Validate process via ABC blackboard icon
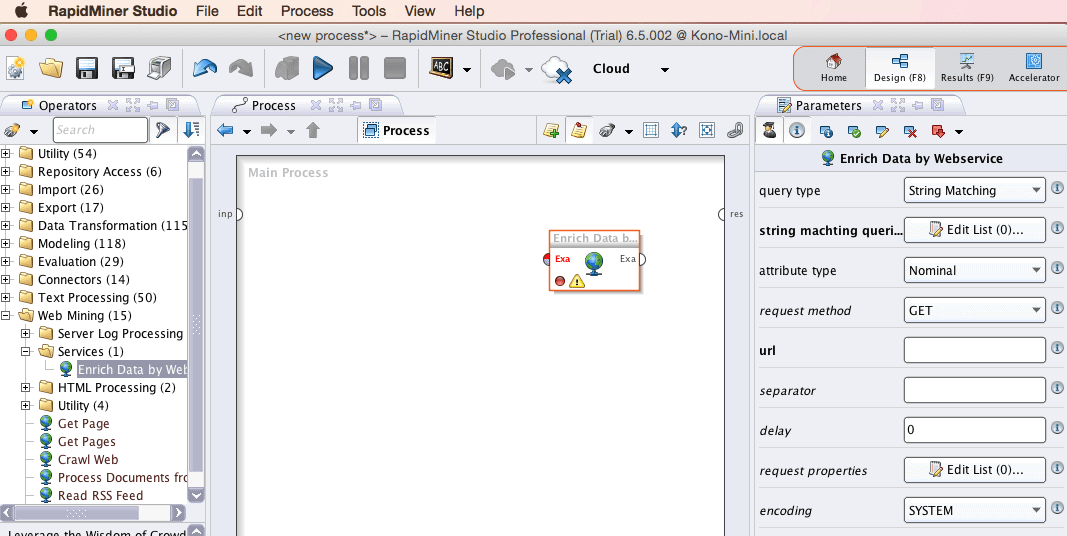 click(441, 68)
